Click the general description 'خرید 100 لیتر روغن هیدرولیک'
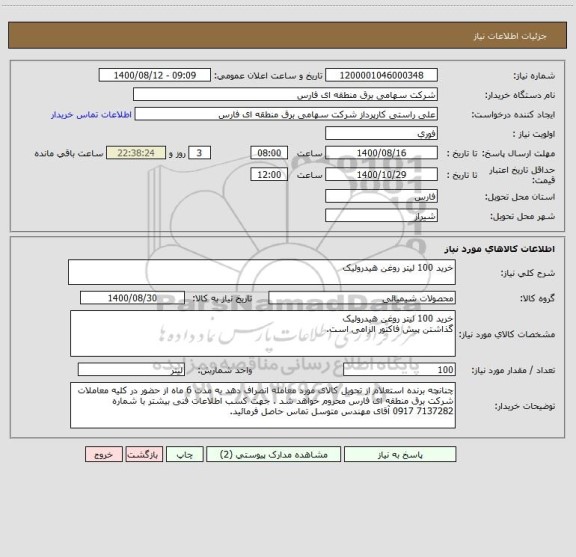 (x=262, y=272)
